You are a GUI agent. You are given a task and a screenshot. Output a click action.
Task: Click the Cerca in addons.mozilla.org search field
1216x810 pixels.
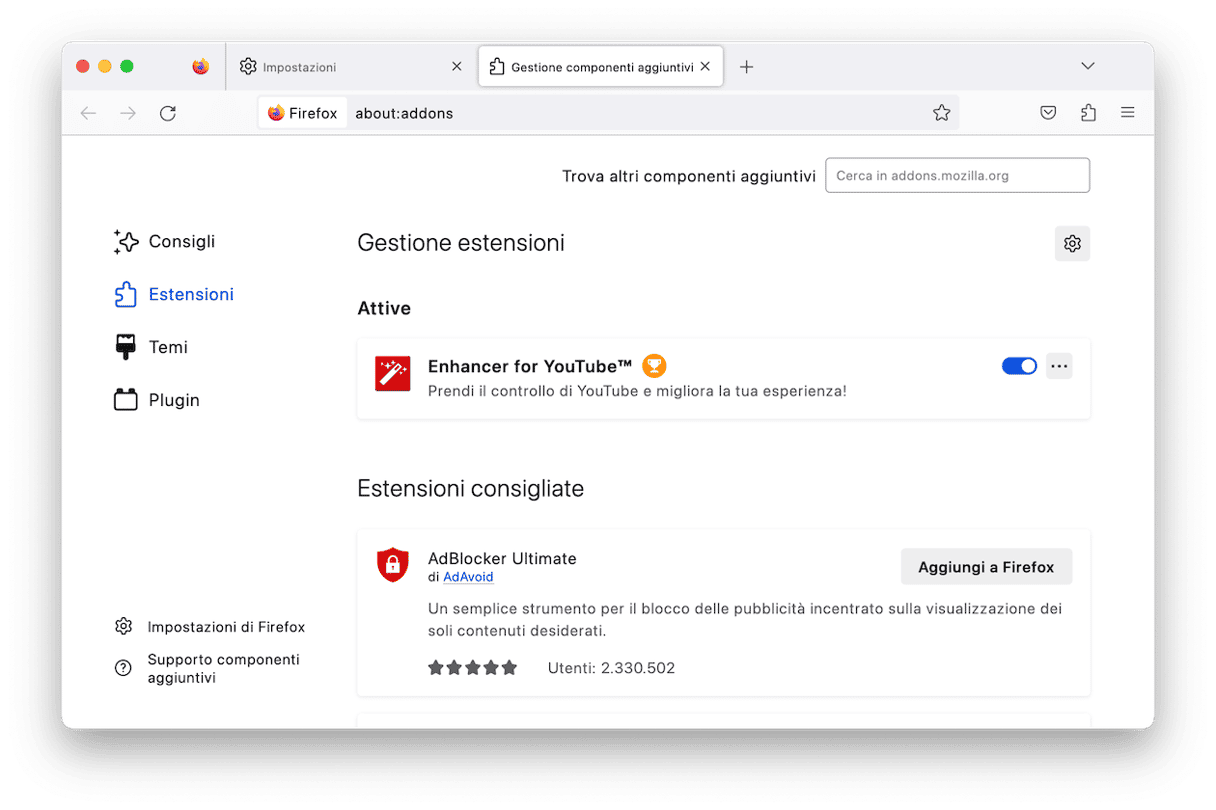[957, 176]
